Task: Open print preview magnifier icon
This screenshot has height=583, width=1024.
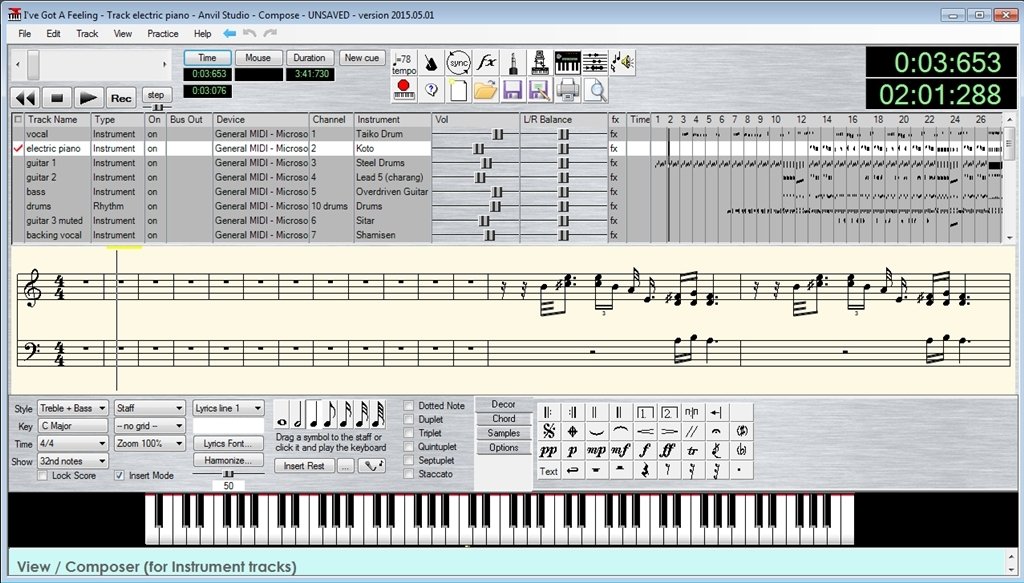Action: [x=595, y=90]
